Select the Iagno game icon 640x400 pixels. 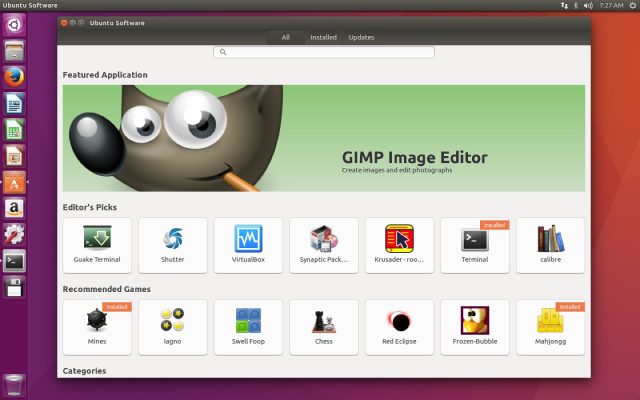[173, 321]
